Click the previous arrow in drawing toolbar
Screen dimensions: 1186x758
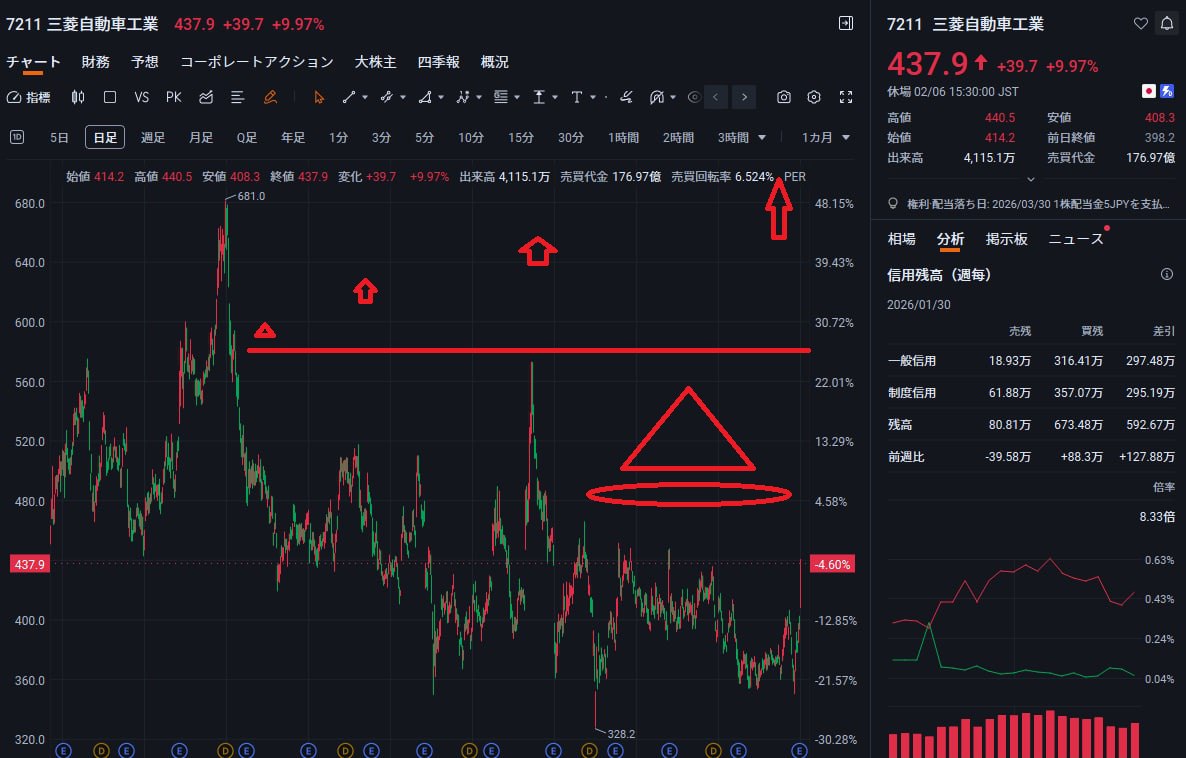(x=716, y=97)
